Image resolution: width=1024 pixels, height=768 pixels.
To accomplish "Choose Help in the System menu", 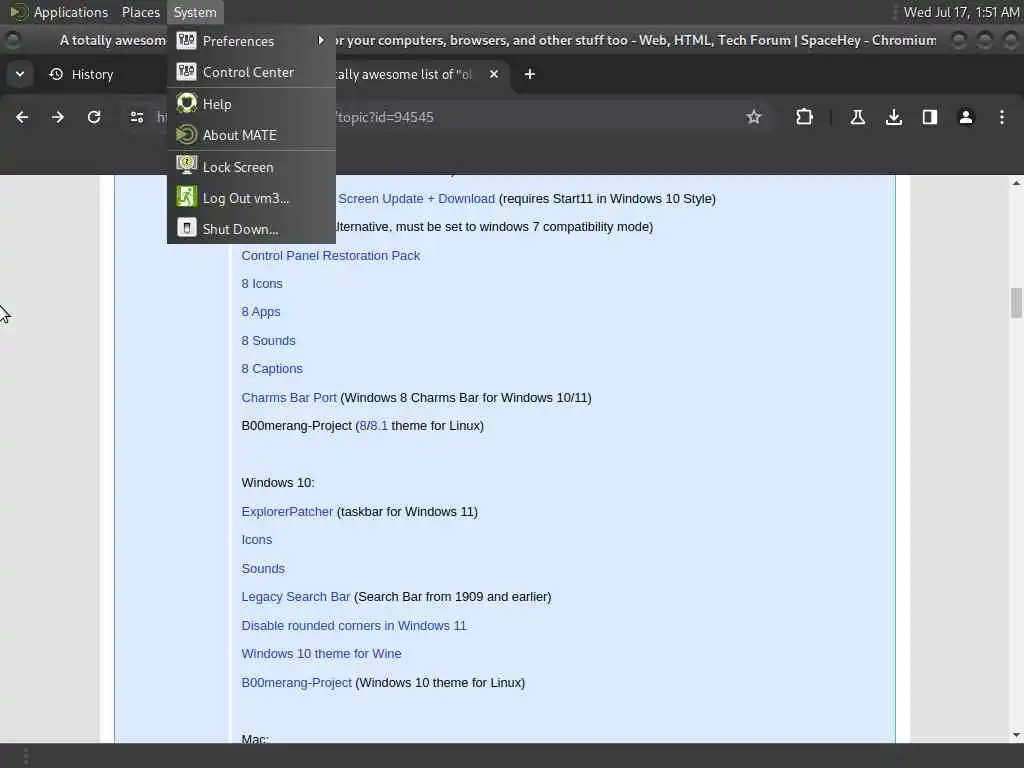I will click(x=251, y=104).
